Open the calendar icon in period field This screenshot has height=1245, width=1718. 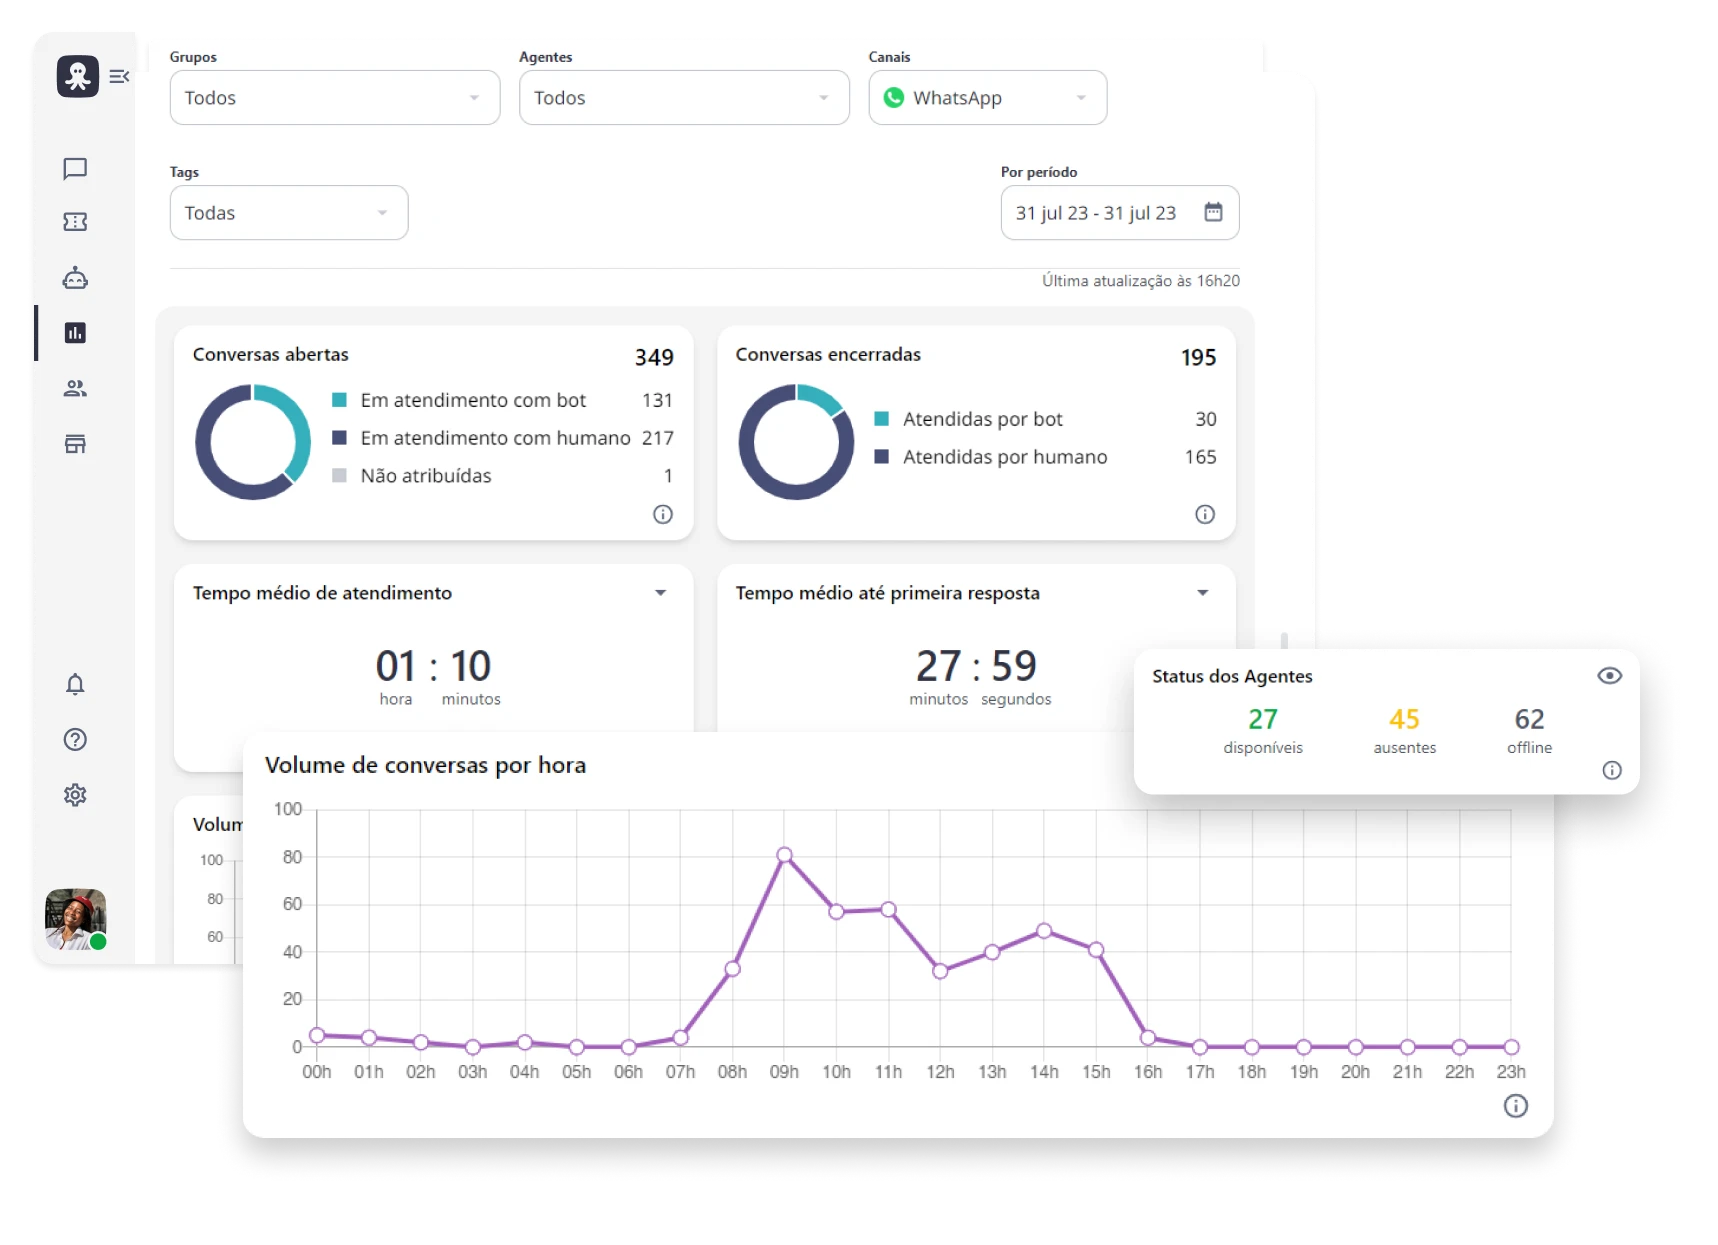(x=1213, y=212)
